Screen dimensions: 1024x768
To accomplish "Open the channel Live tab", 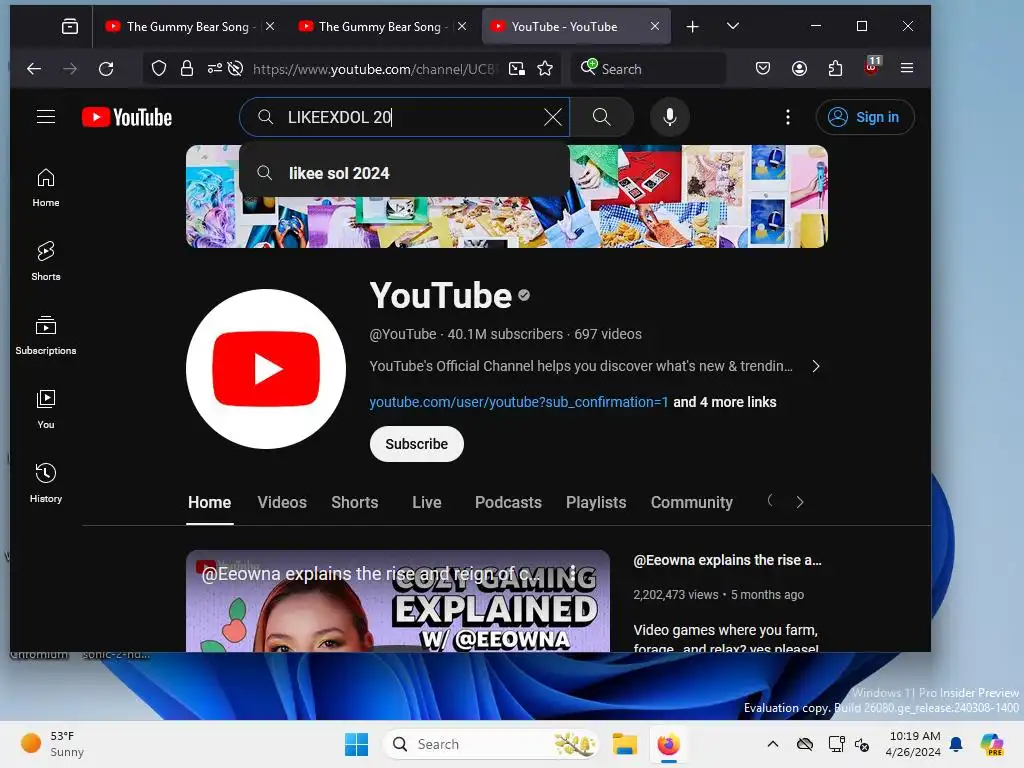I will pyautogui.click(x=426, y=502).
